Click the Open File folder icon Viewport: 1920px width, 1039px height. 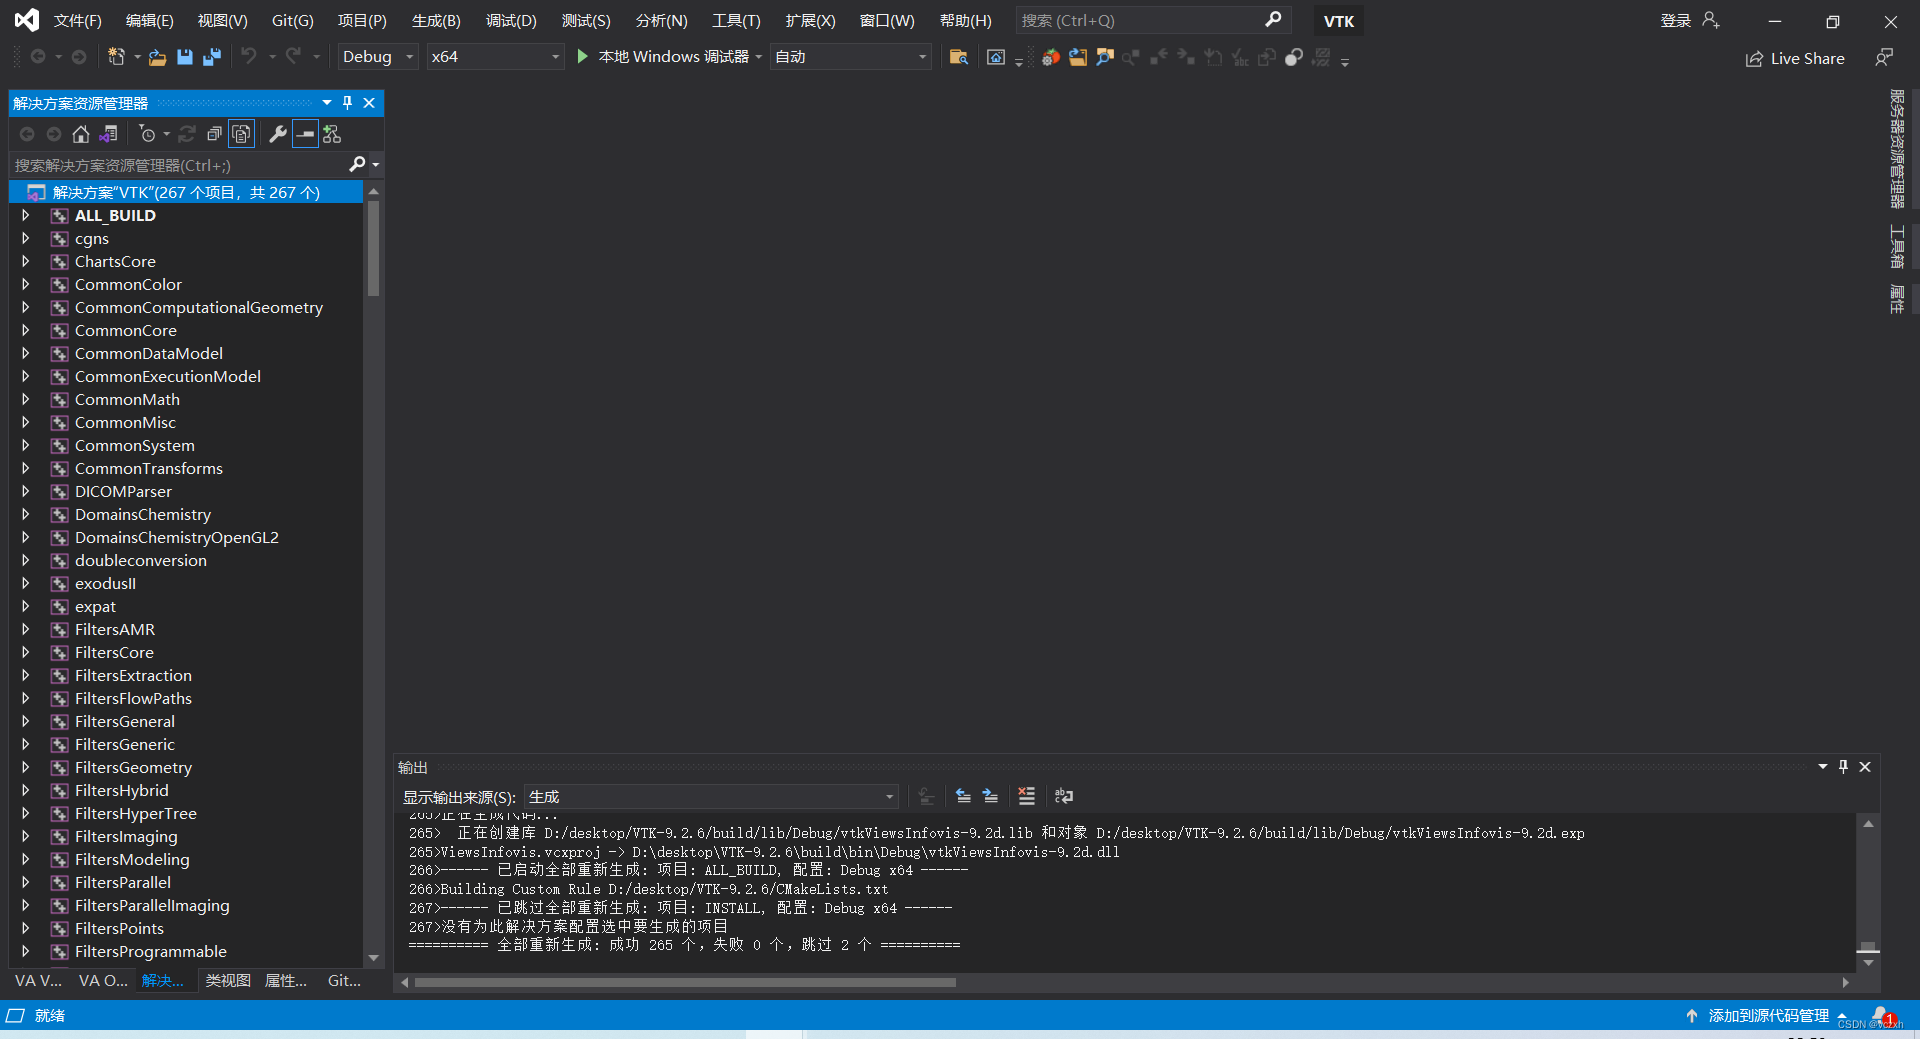157,57
